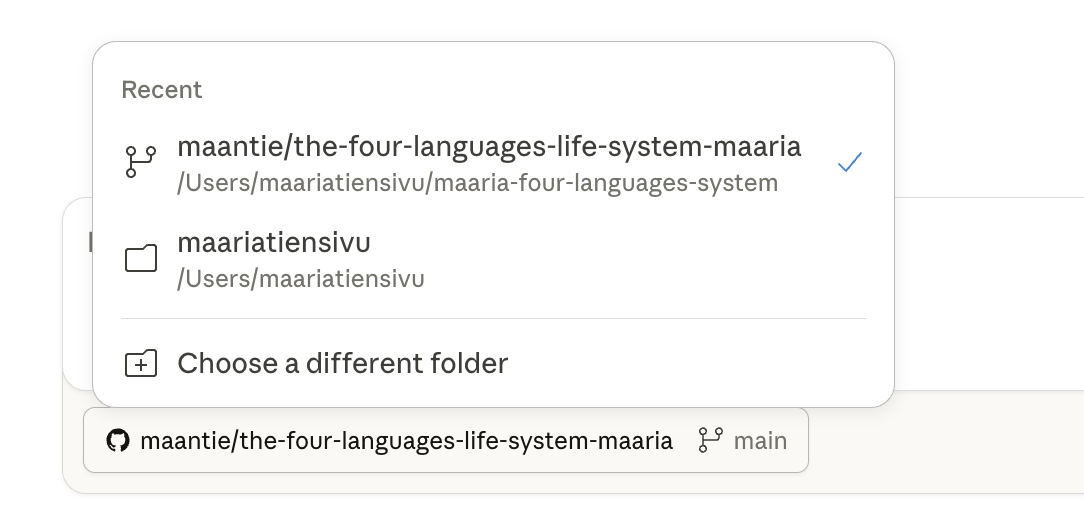1084x514 pixels.
Task: Click the GitHub logo in the repository selector
Action: coord(118,440)
